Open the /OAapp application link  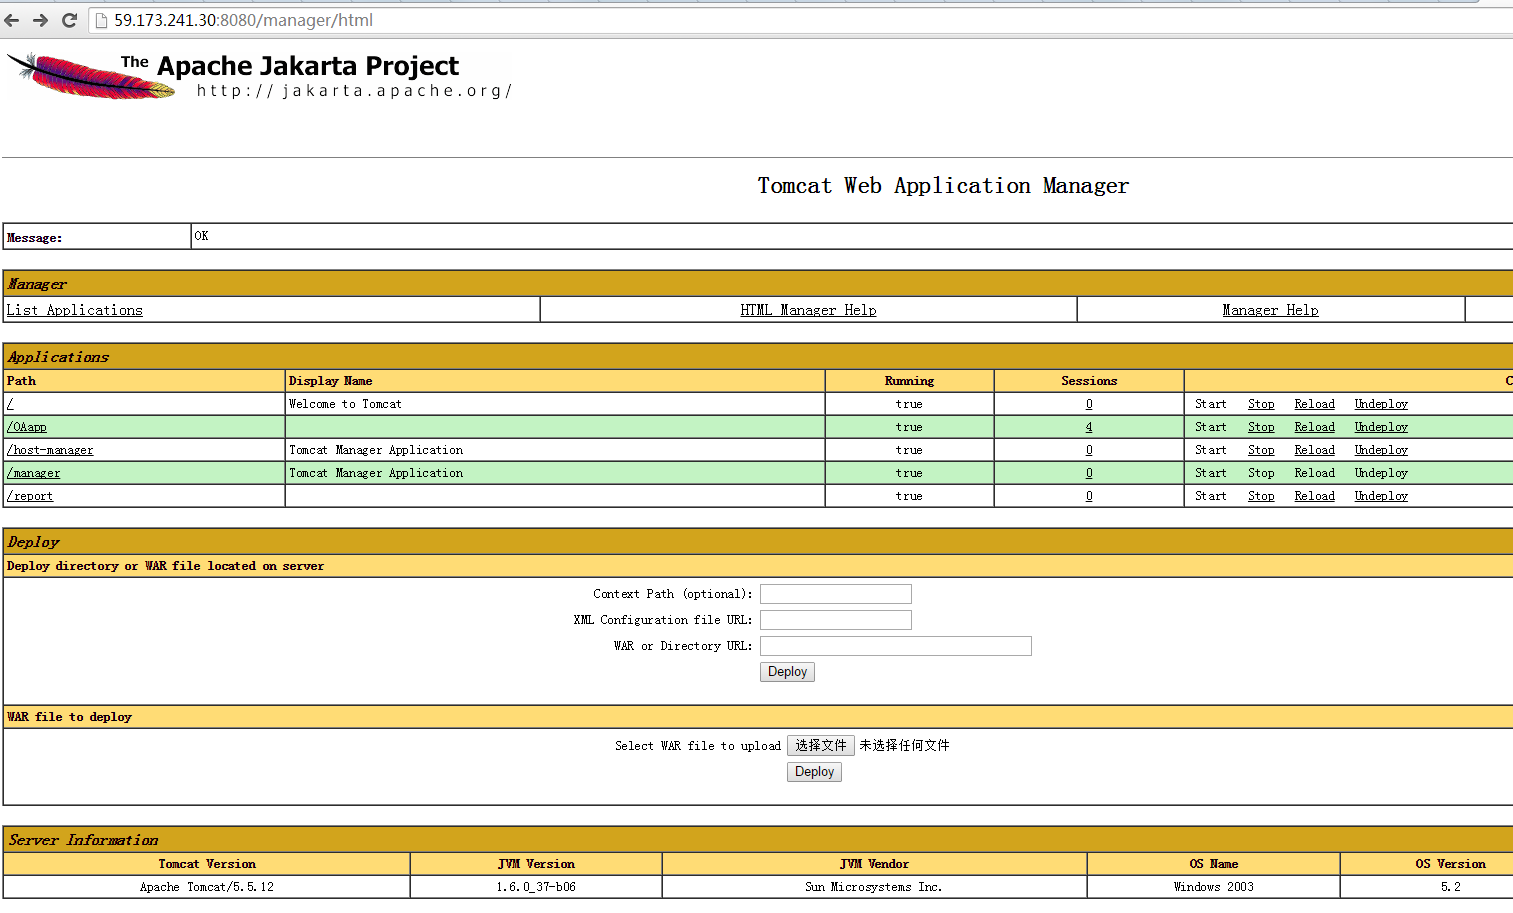pos(27,427)
